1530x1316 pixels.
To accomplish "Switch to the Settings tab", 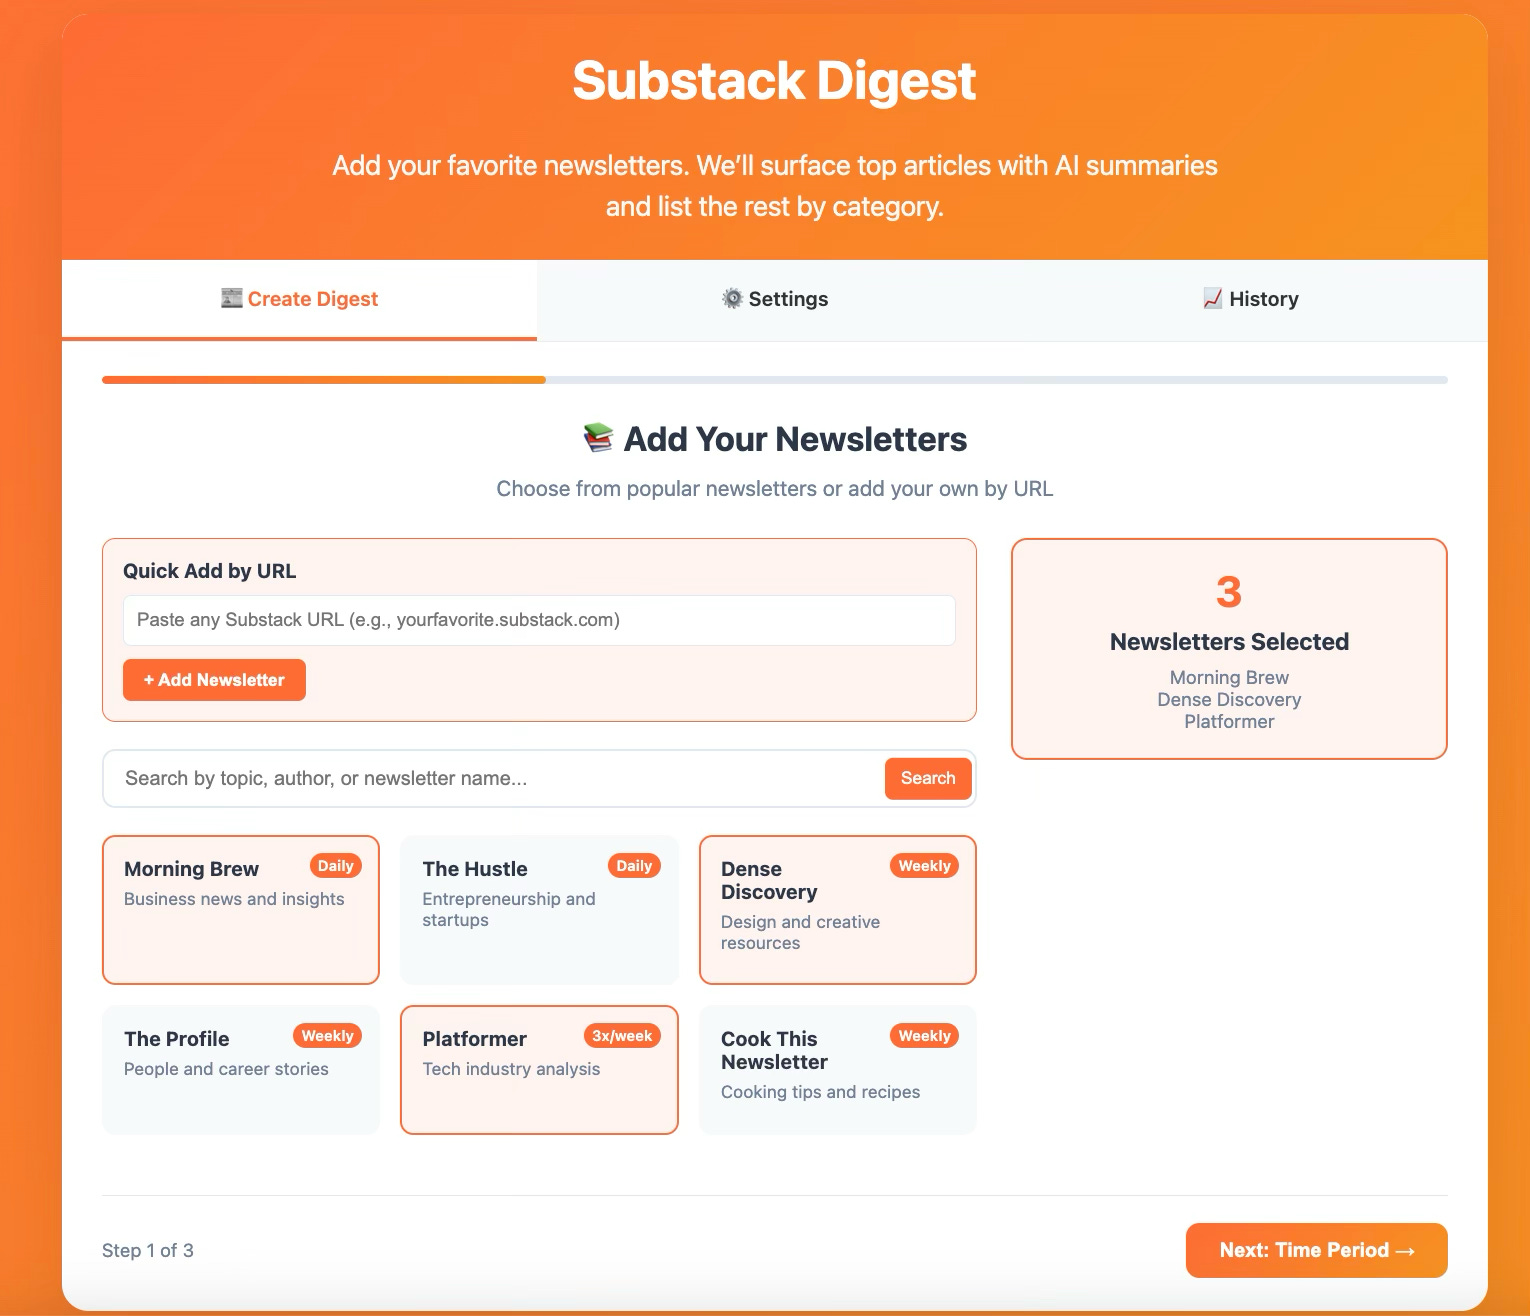I will point(775,299).
